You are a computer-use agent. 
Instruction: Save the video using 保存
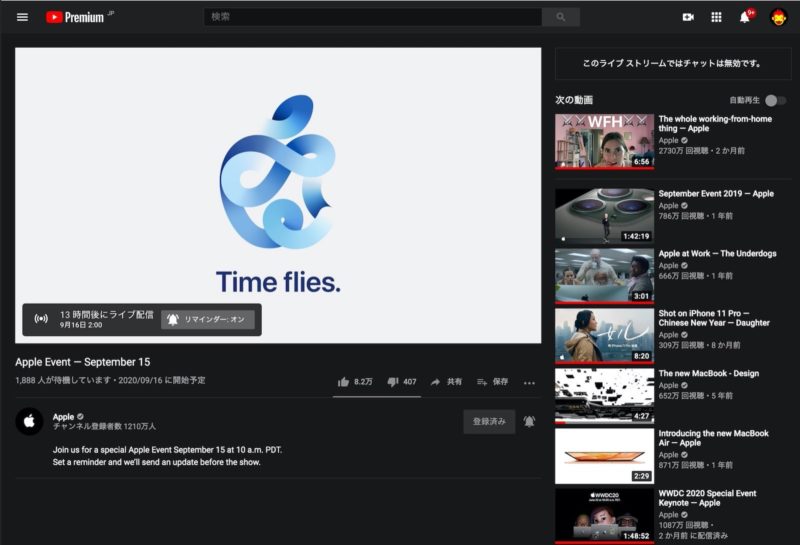[x=492, y=382]
